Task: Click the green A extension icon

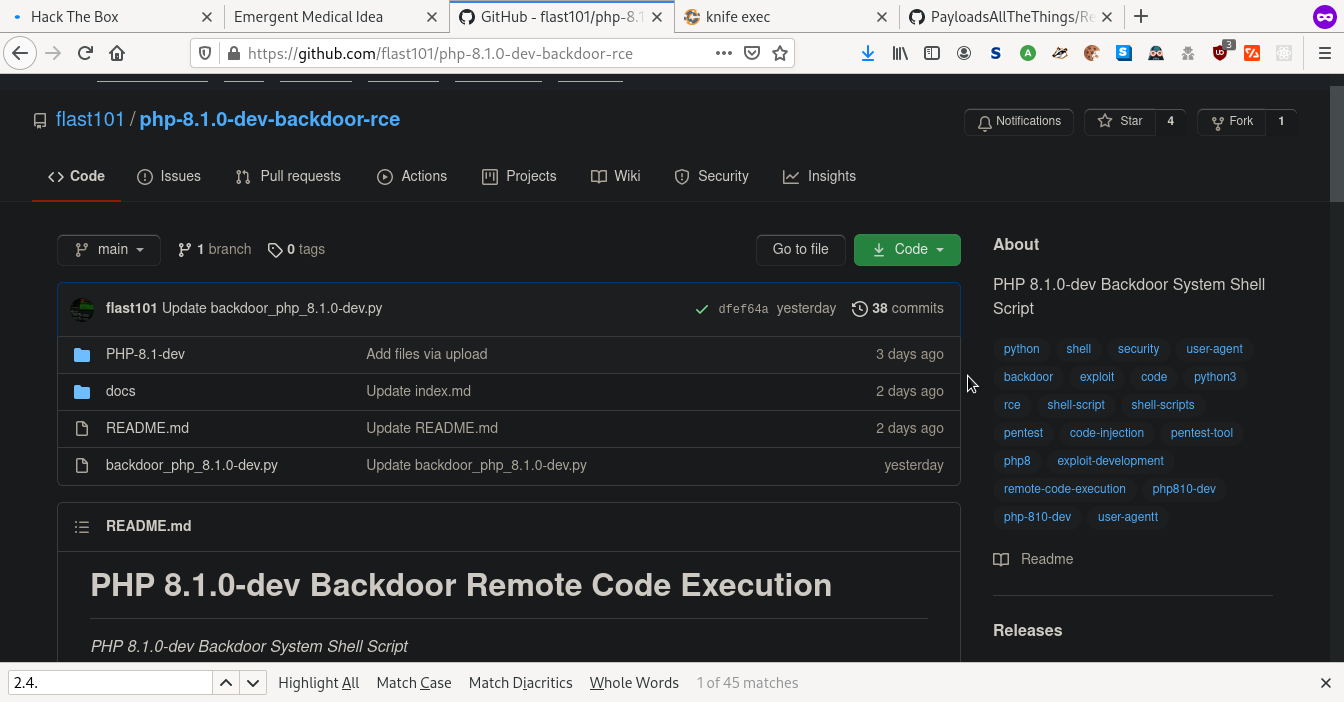Action: tap(1028, 54)
